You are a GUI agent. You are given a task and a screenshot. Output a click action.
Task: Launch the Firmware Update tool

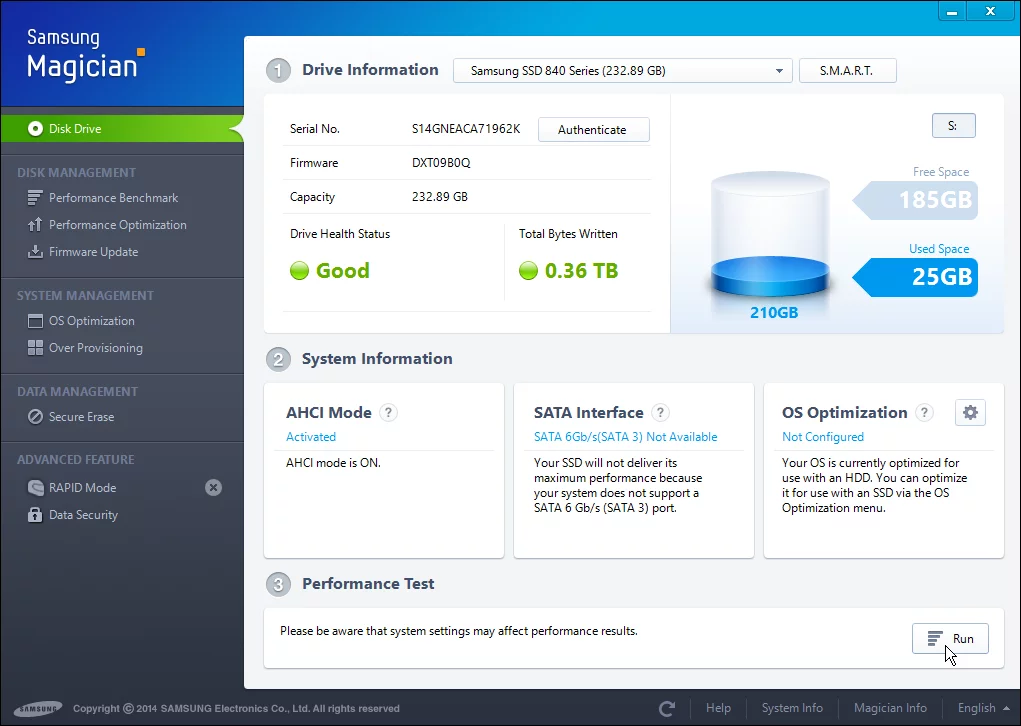pos(94,251)
